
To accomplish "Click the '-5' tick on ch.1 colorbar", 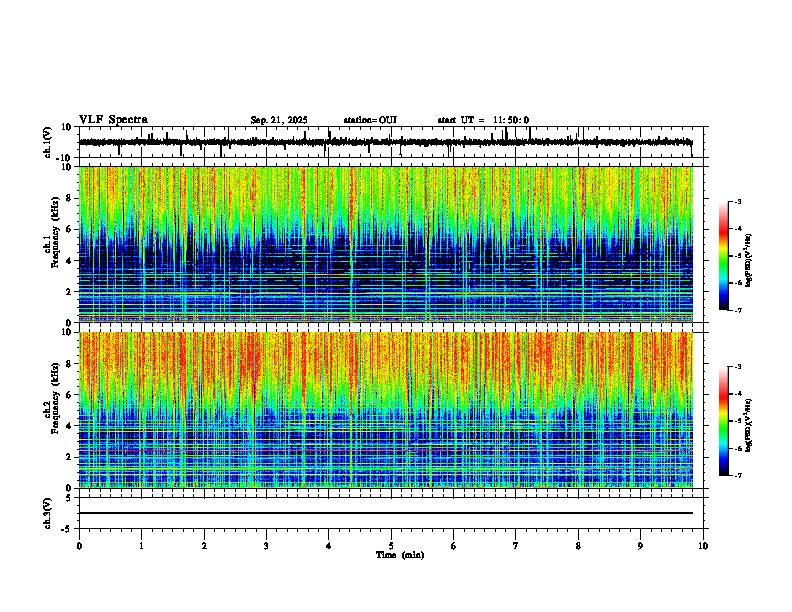I will [738, 256].
